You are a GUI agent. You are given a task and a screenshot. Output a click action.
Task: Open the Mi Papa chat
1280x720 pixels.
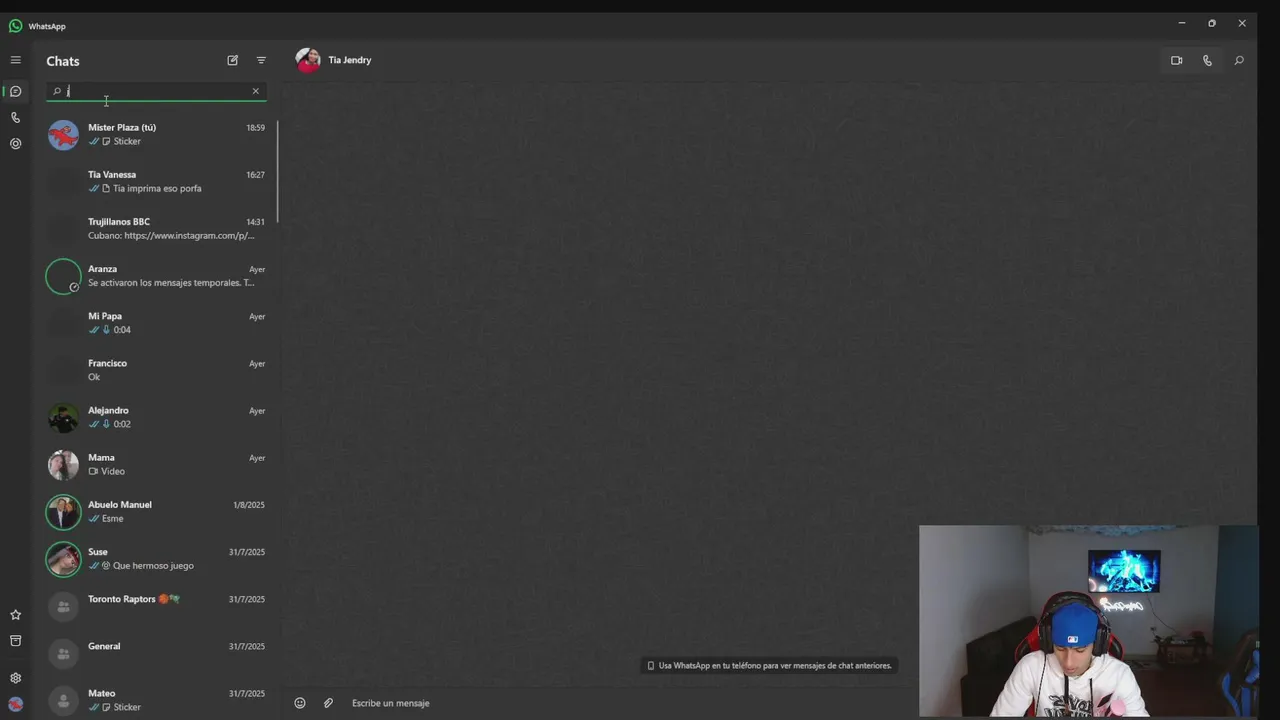tap(156, 322)
